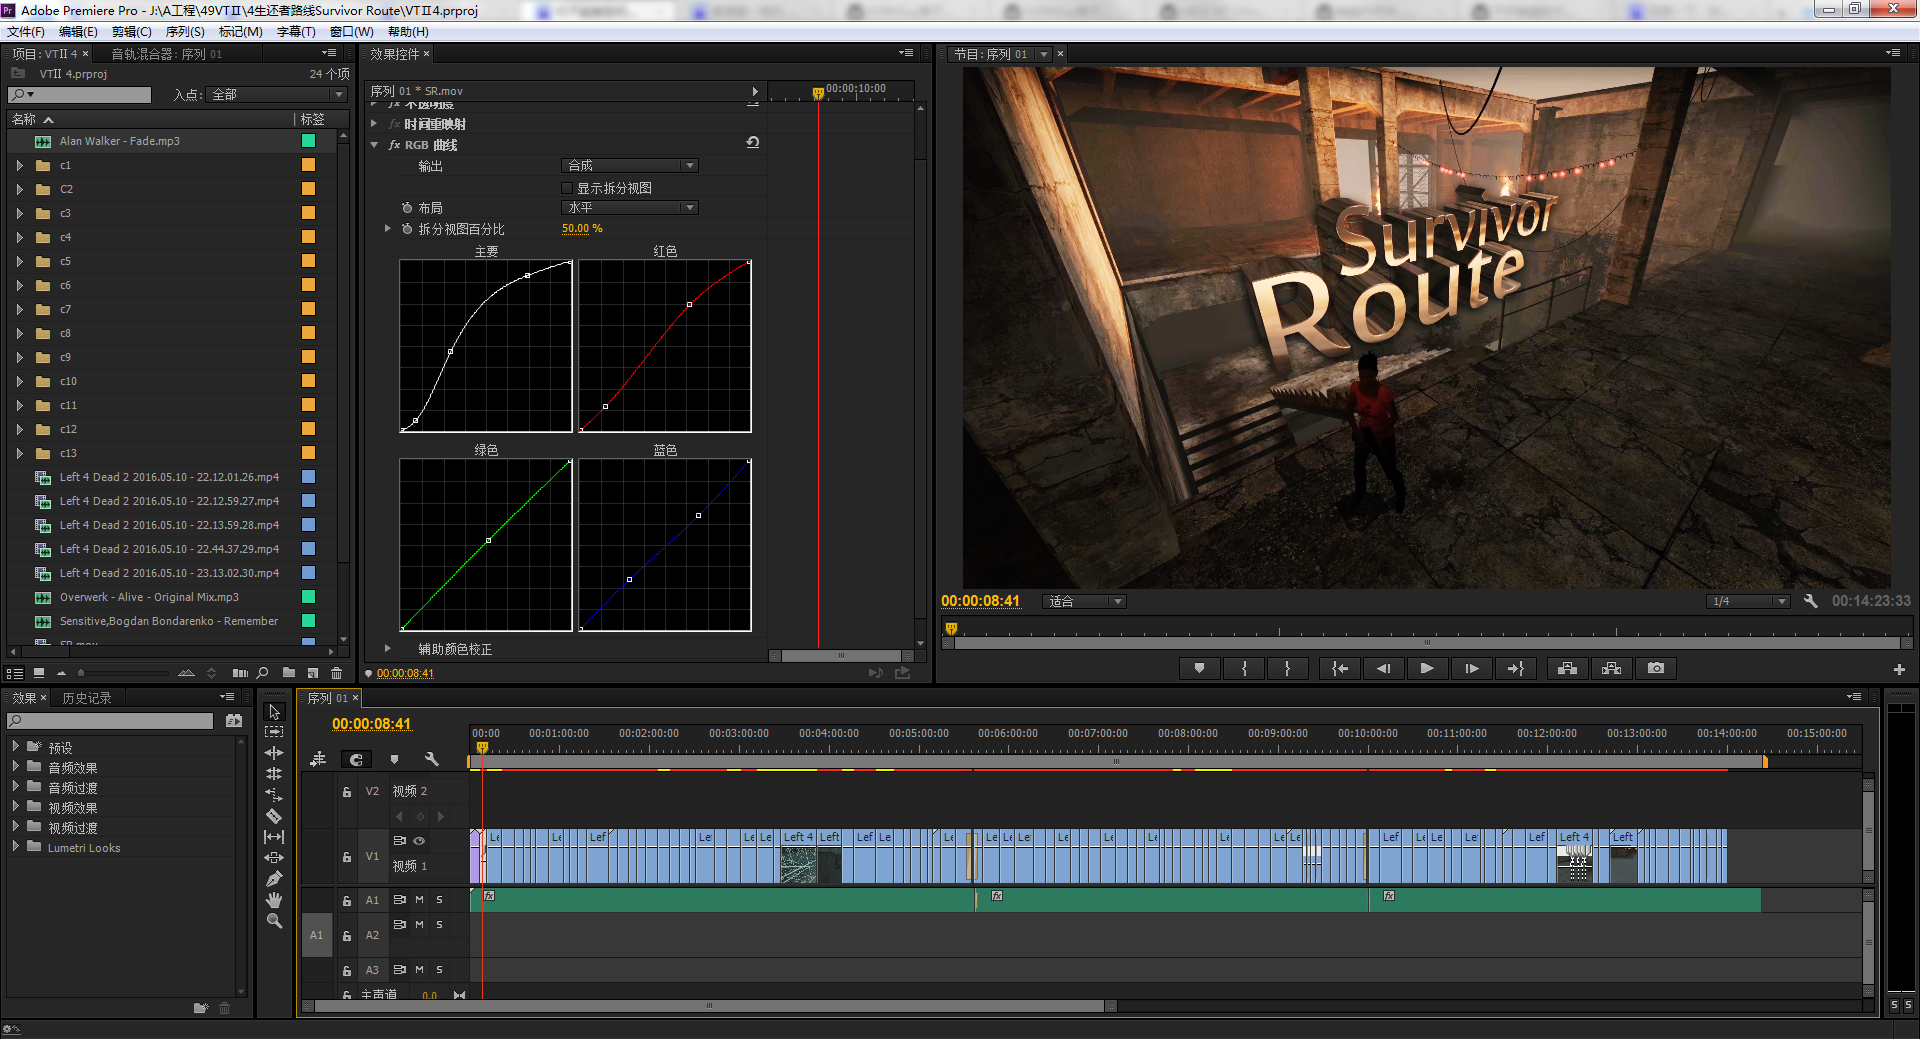Open the Sequence menu
Viewport: 1920px width, 1039px height.
point(185,32)
